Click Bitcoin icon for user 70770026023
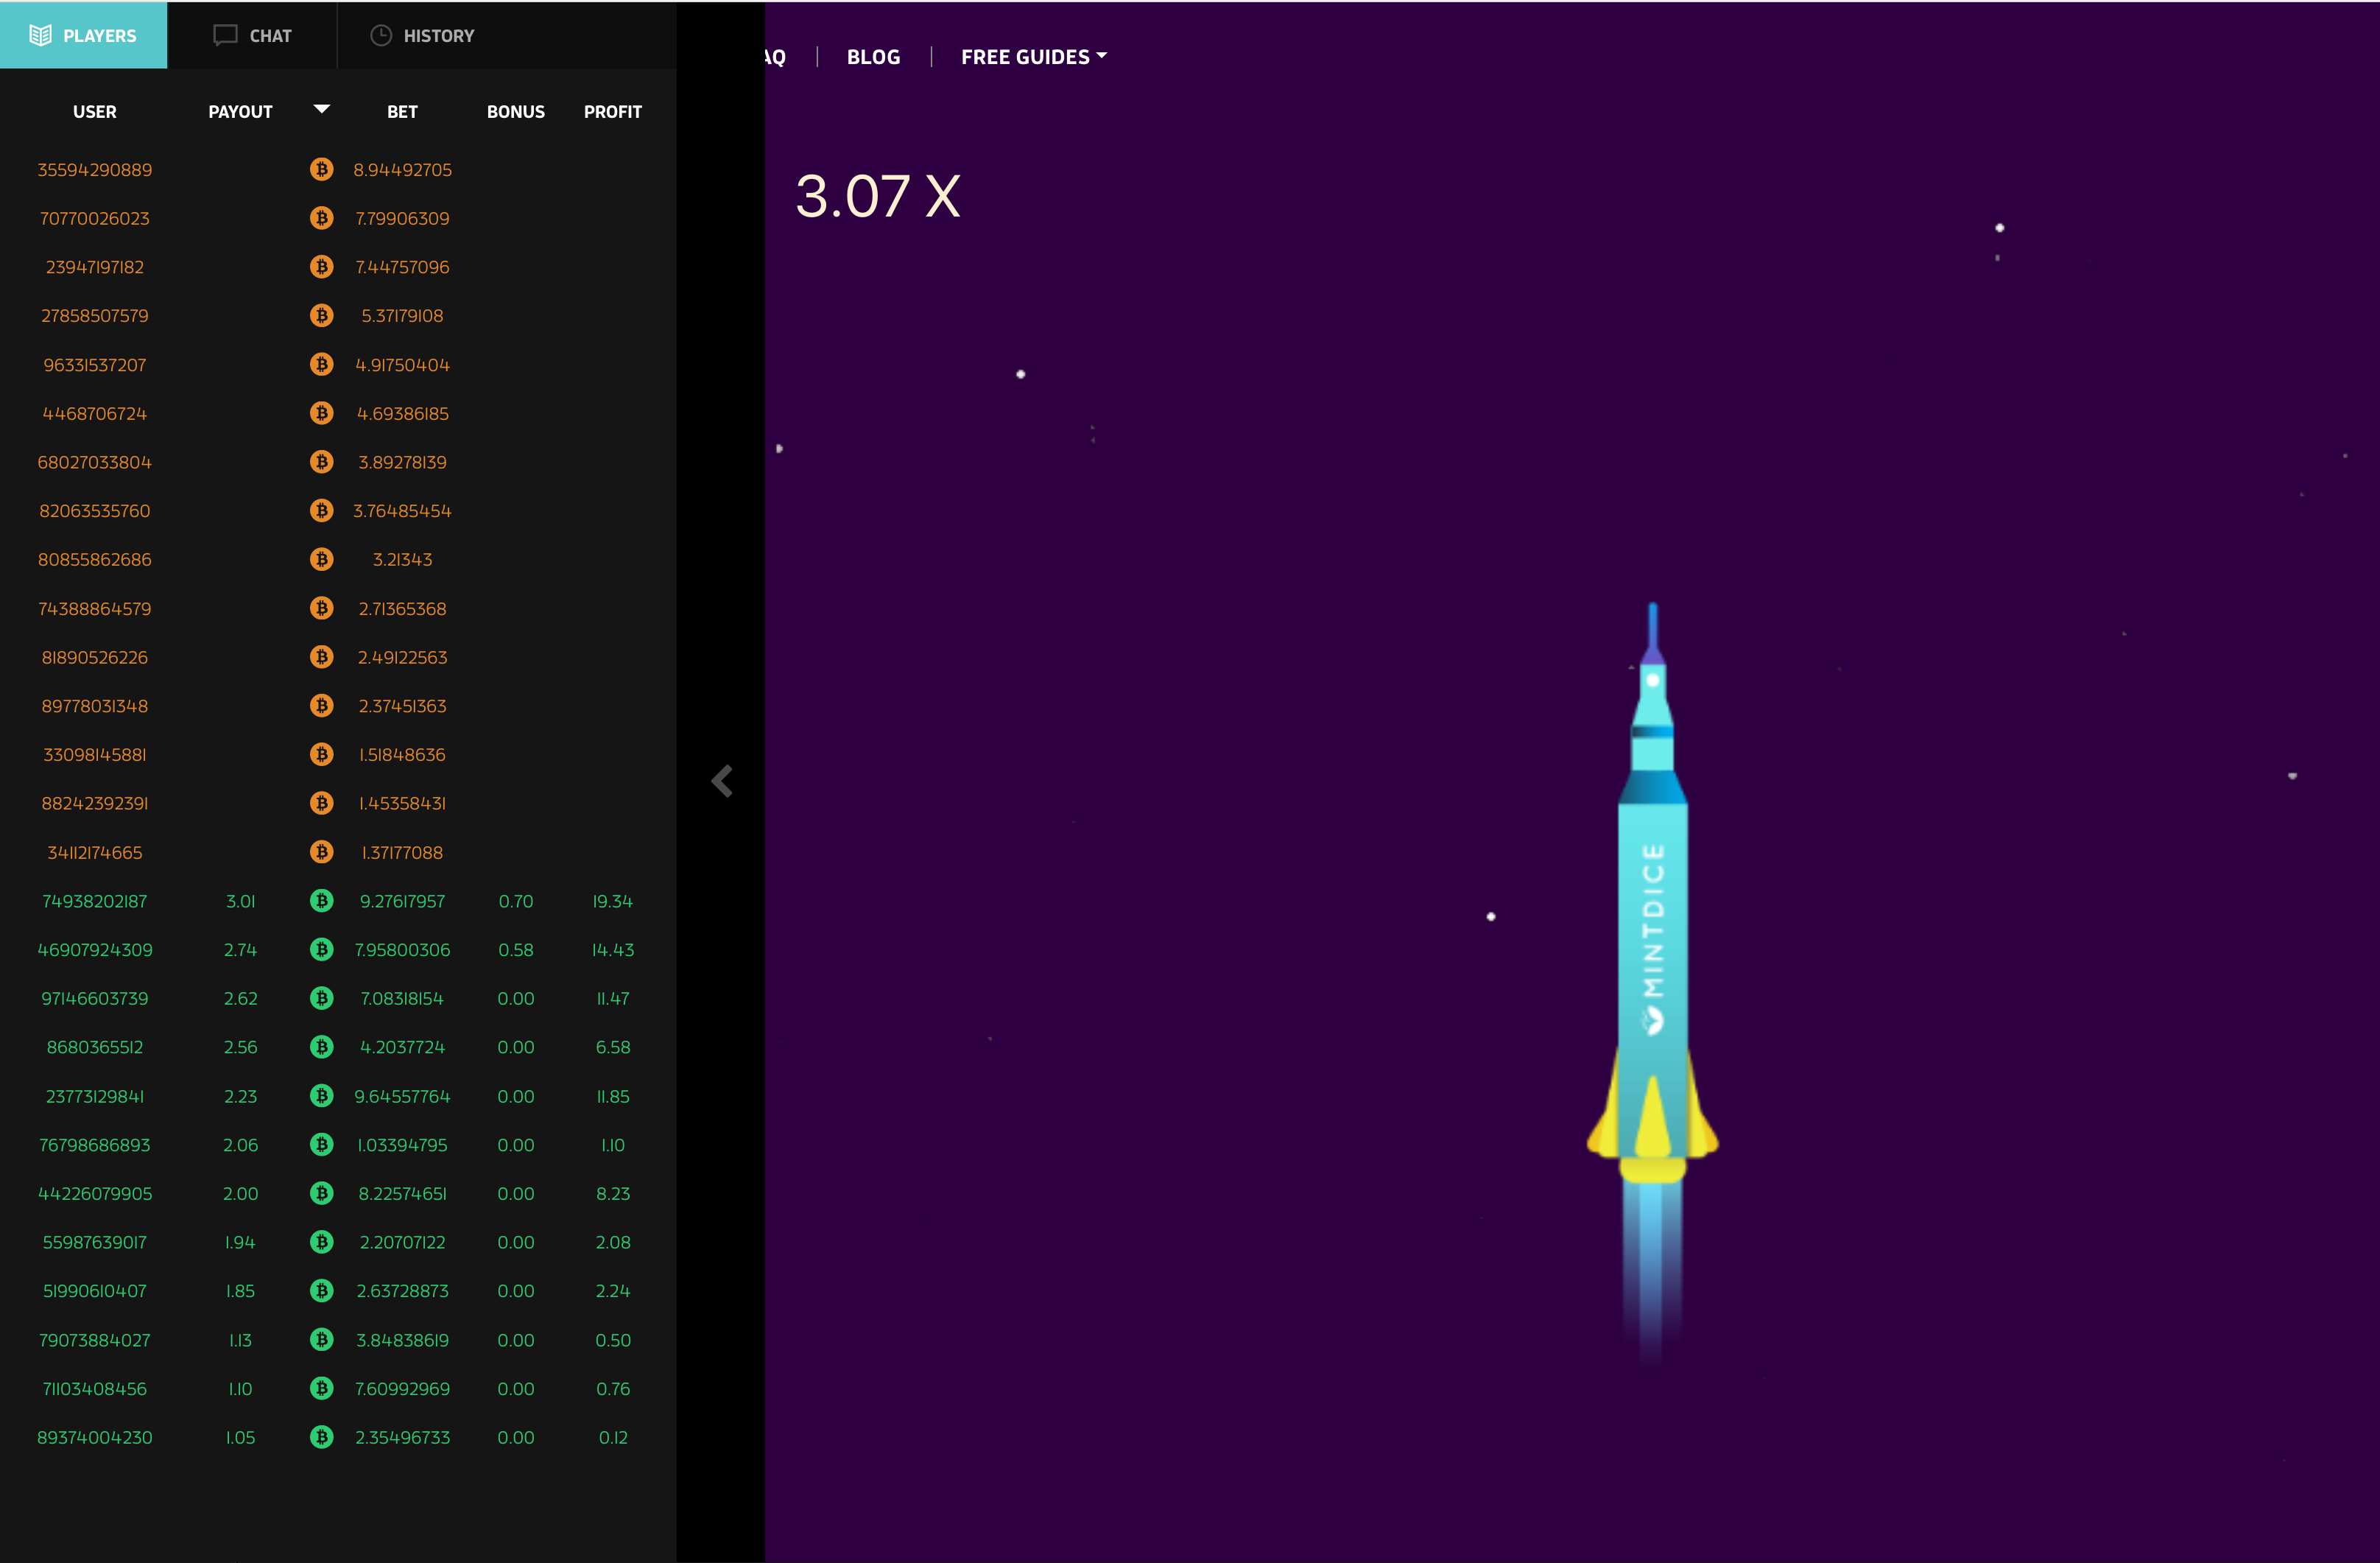Screen dimensions: 2380x1563 [321, 218]
